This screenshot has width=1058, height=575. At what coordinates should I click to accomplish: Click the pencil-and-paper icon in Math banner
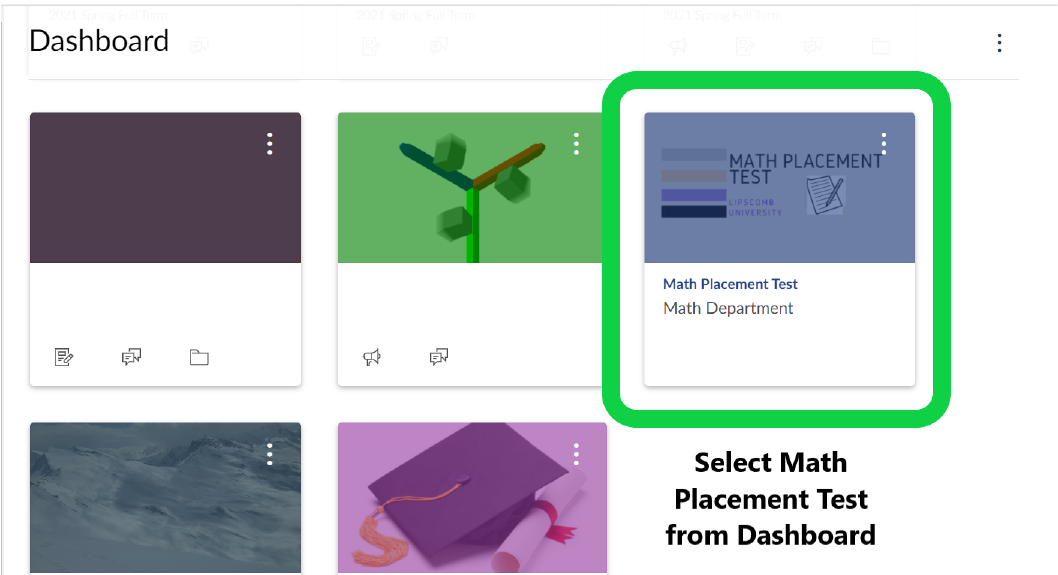pos(826,195)
